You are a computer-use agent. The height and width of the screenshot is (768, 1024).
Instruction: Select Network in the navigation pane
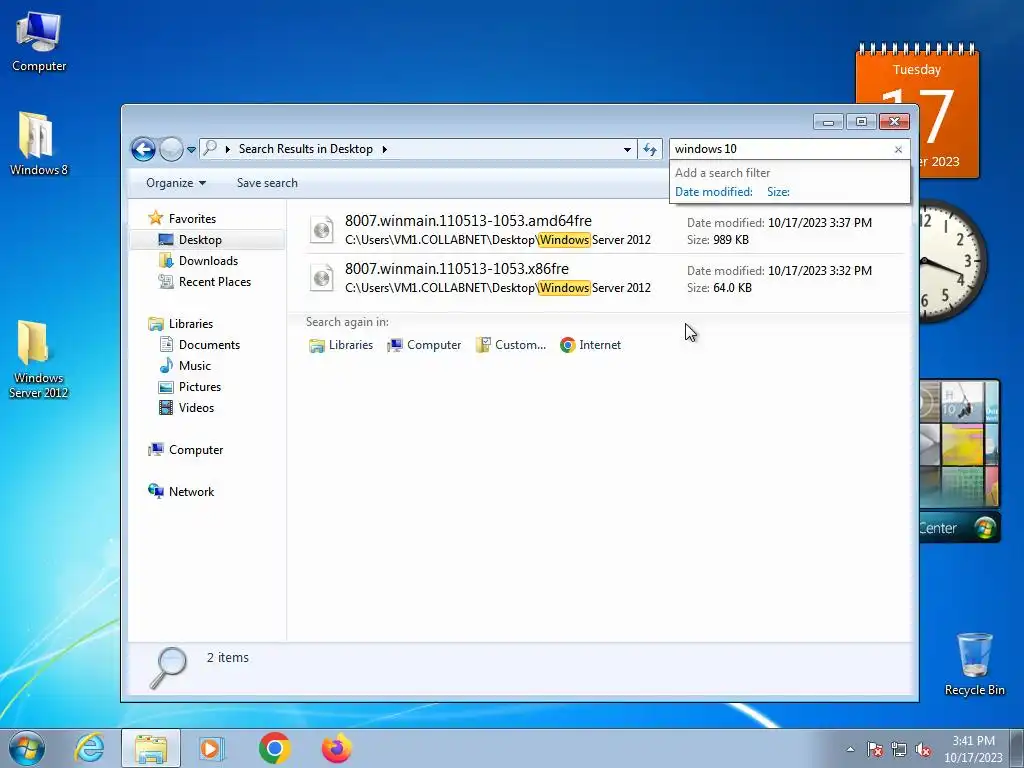[191, 492]
